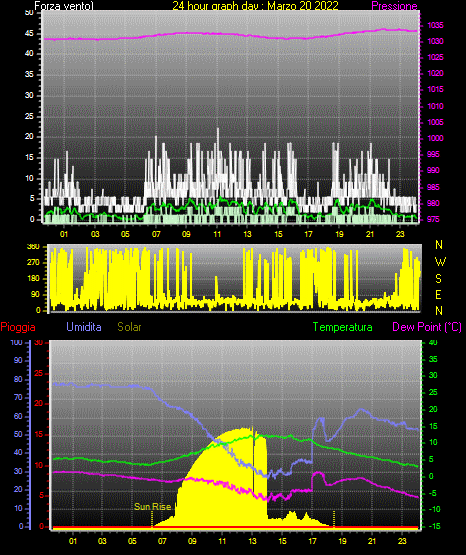This screenshot has width=466, height=555.
Task: Click the Temperatura legend label
Action: 343,327
